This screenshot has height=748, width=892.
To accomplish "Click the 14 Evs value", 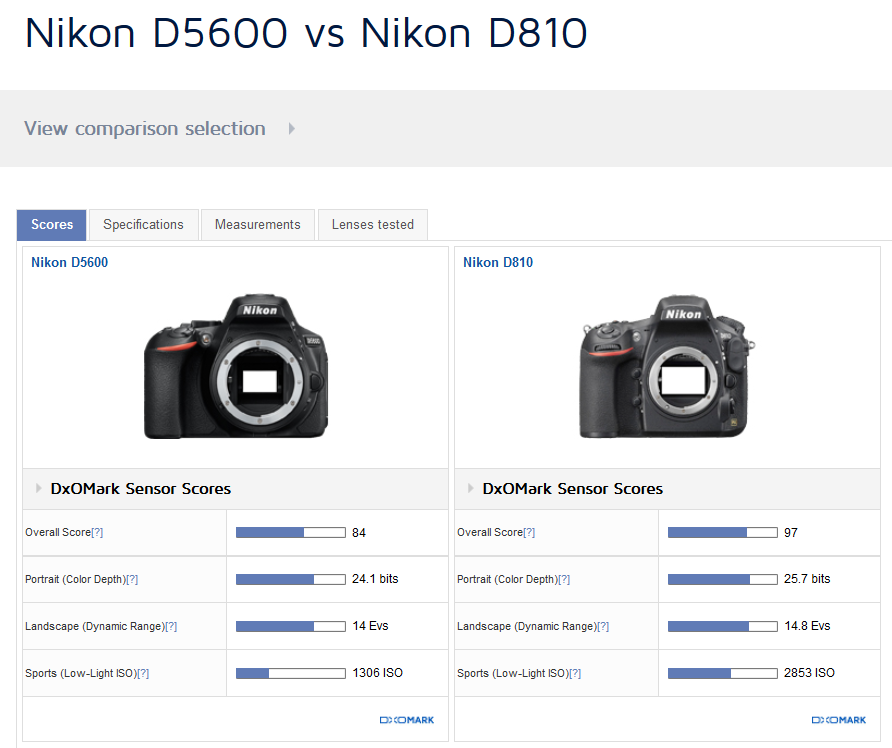I will point(370,626).
